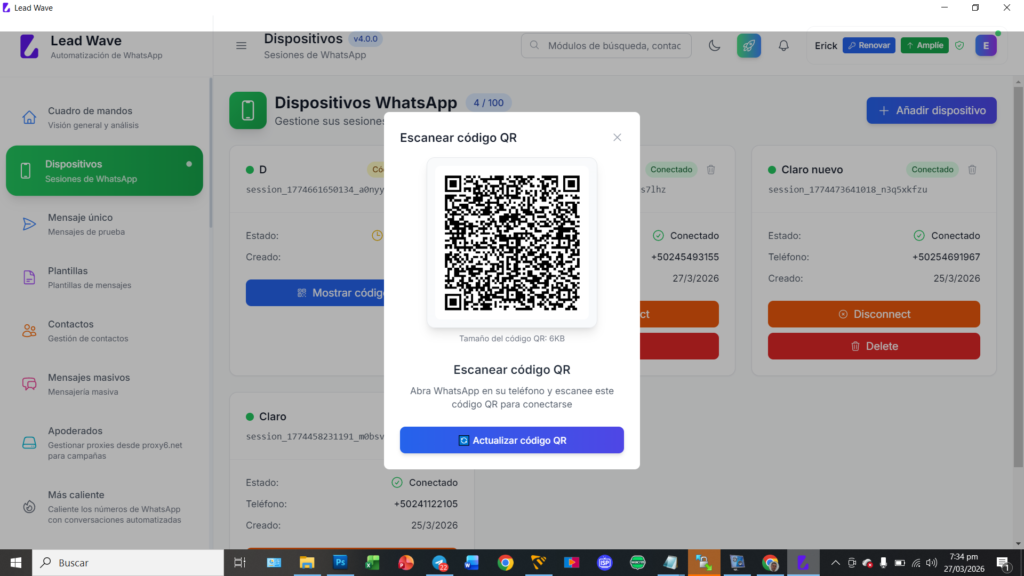Click the QR code image
The height and width of the screenshot is (576, 1024).
(x=512, y=243)
